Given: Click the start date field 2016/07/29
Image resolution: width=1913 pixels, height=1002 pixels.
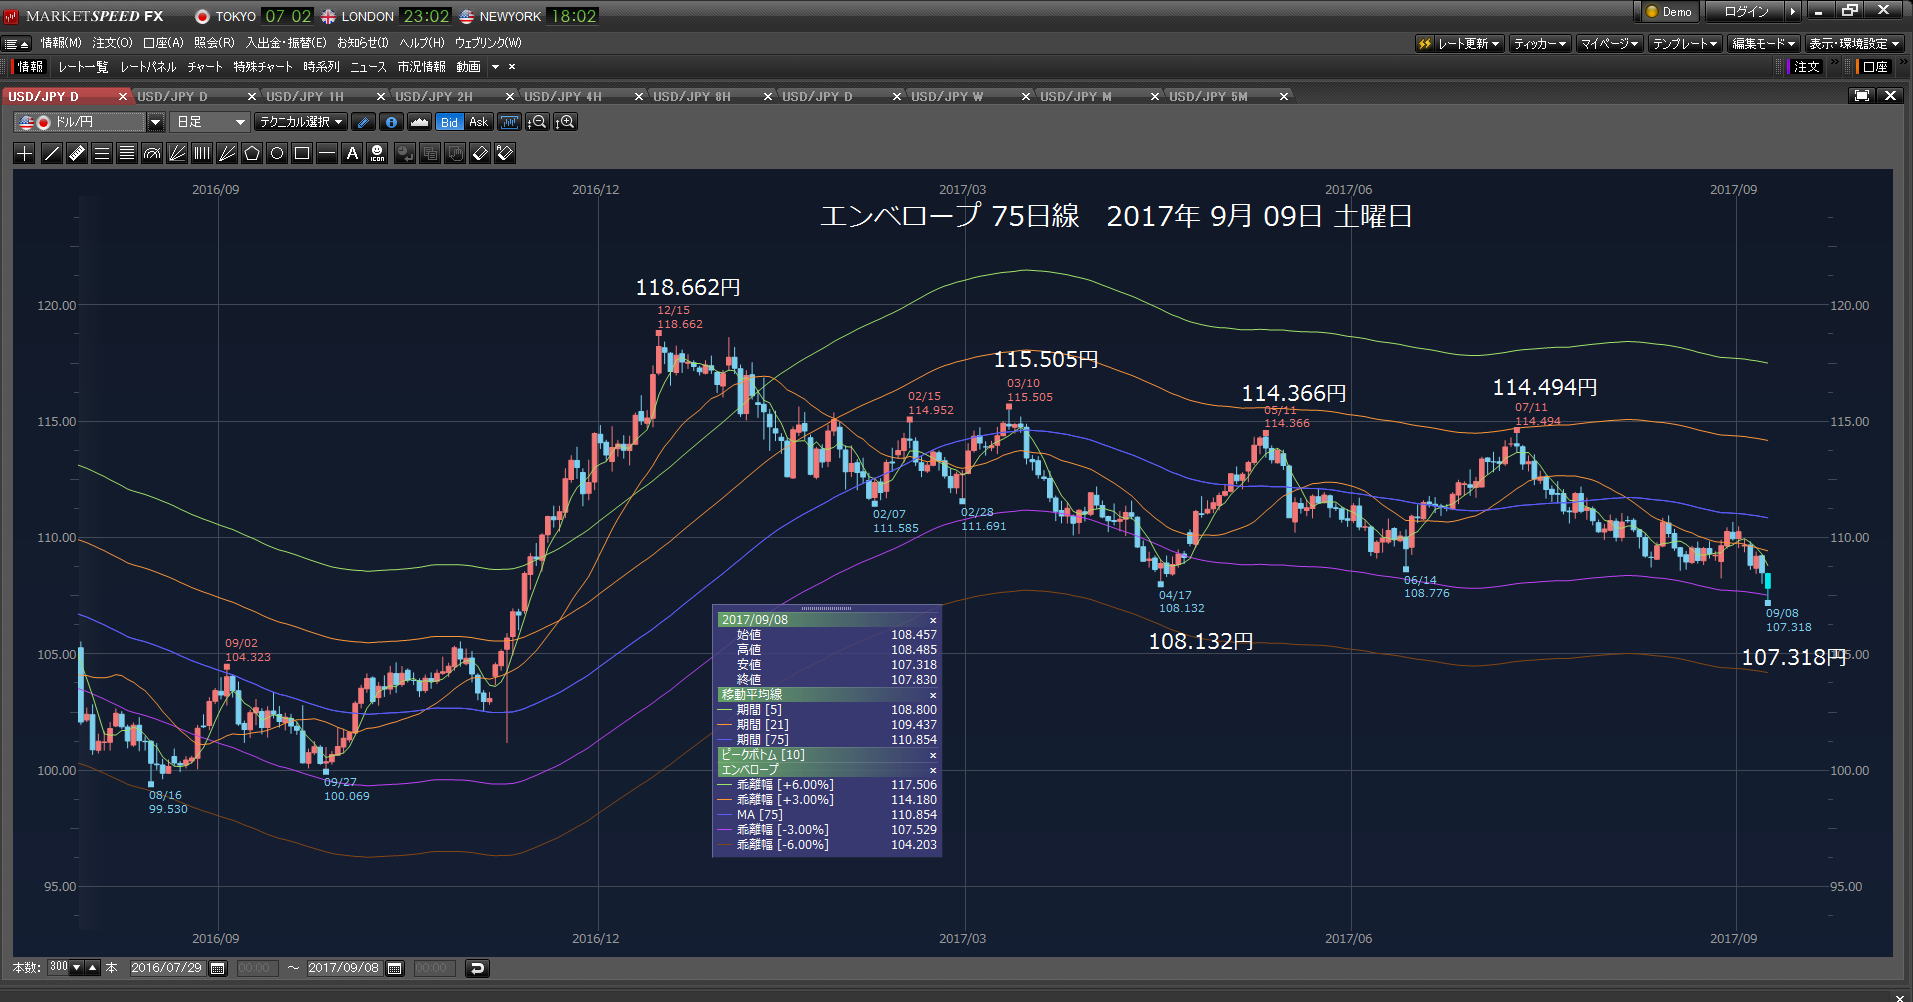Looking at the screenshot, I should (166, 968).
